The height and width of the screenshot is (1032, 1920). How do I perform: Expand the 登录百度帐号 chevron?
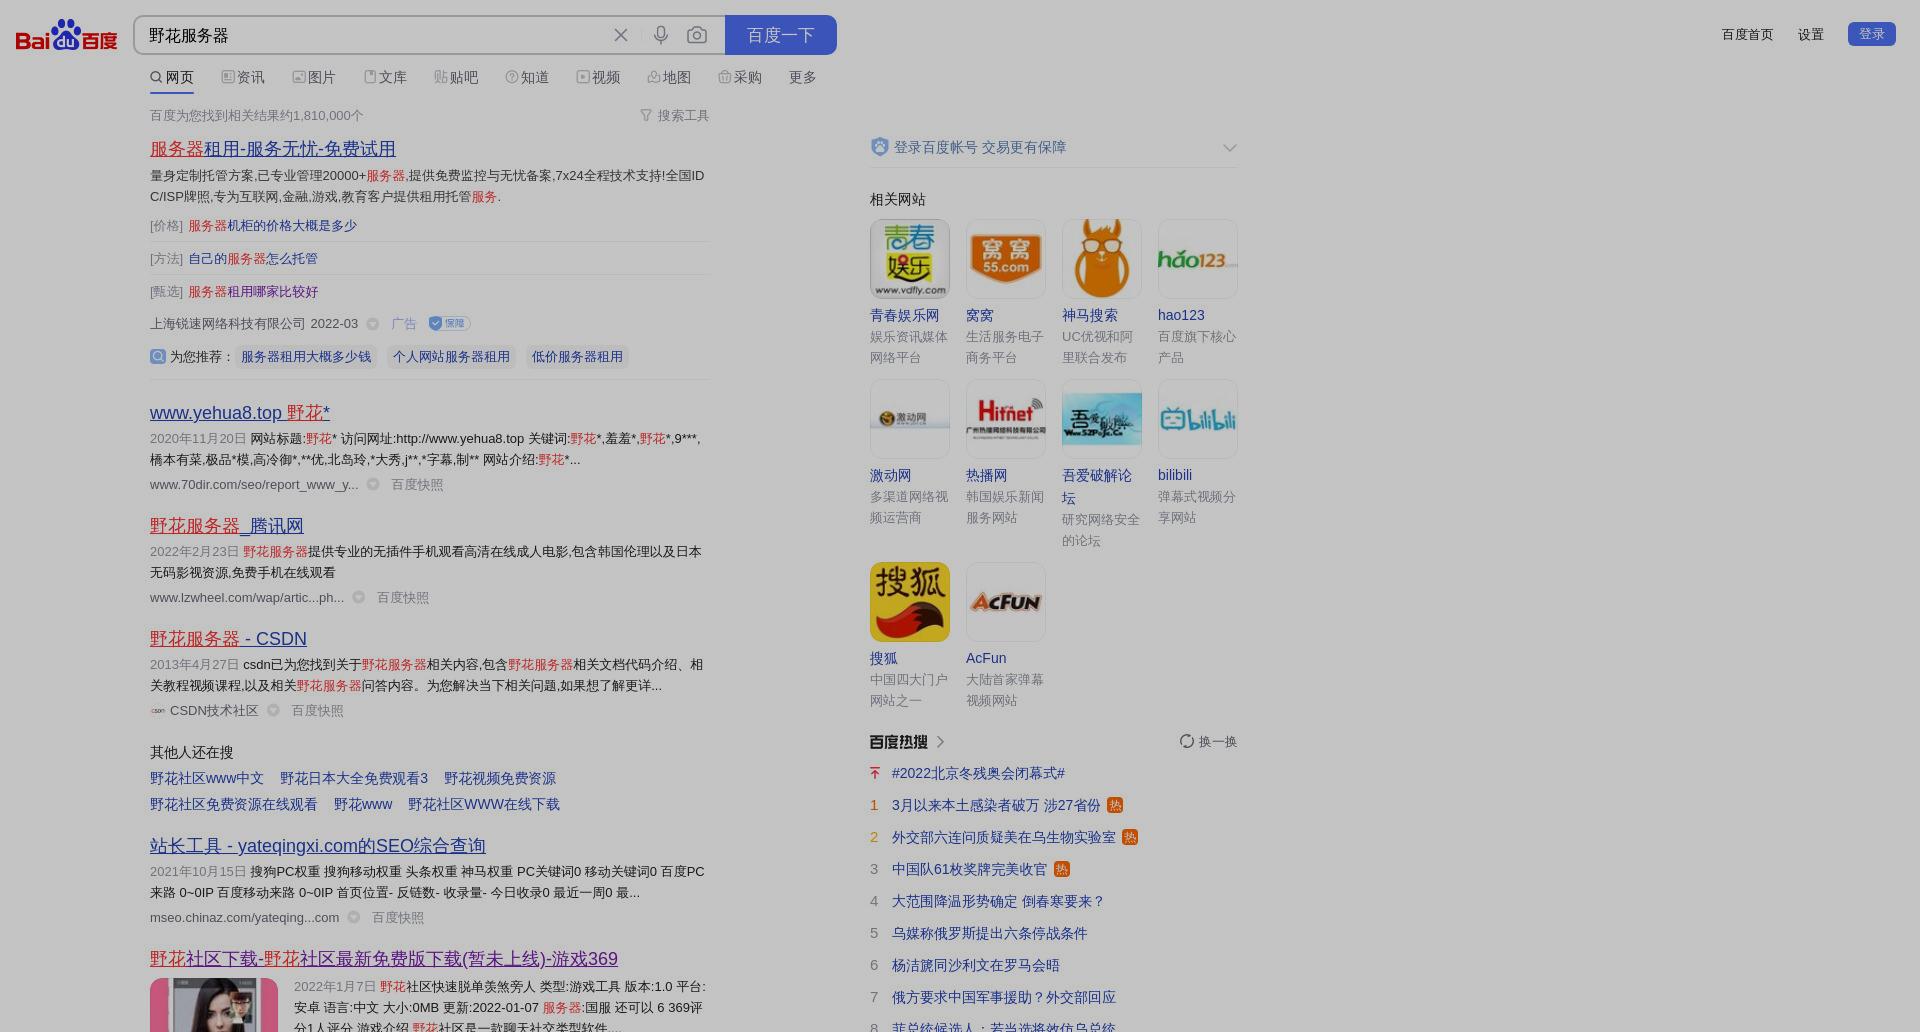coord(1229,148)
